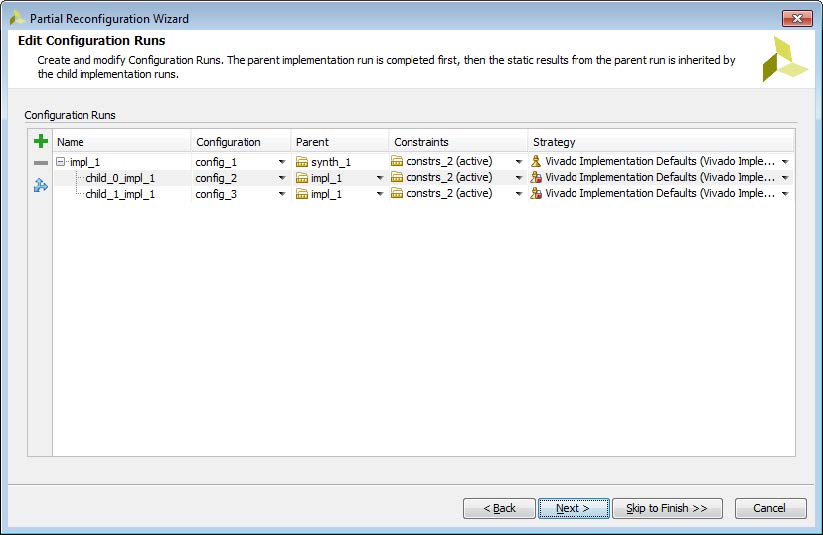
Task: Open config_2 configuration dropdown
Action: 282,178
